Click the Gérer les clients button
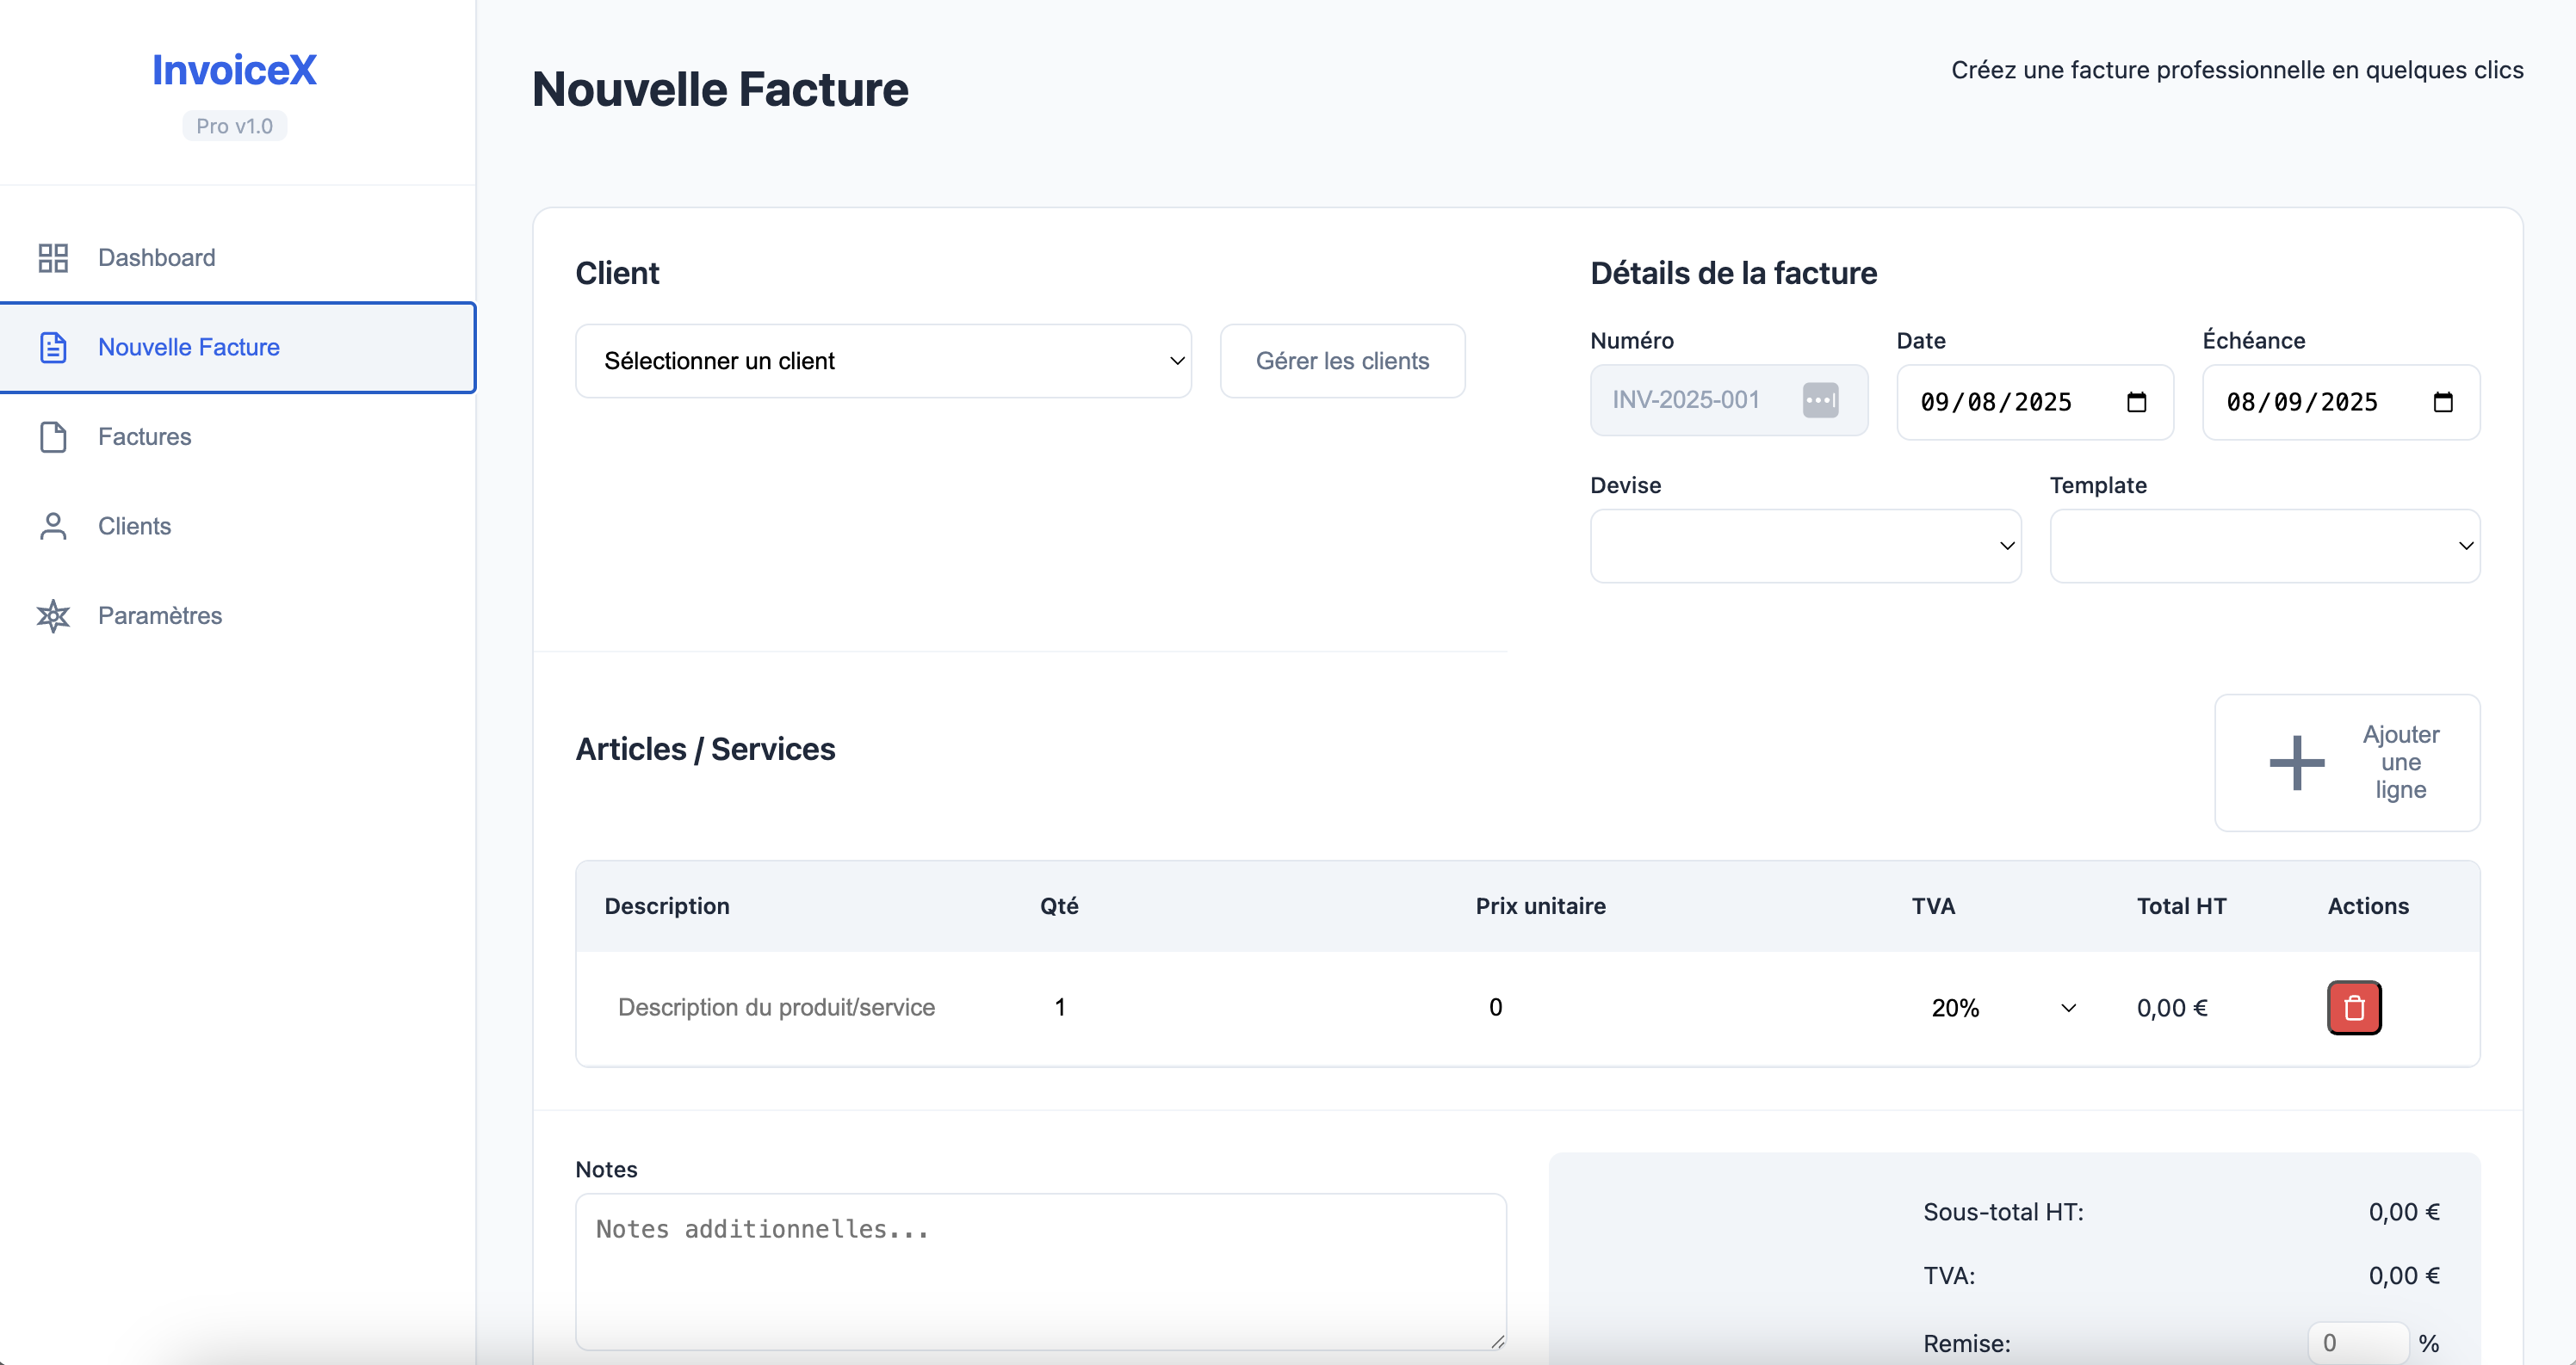 [x=1342, y=361]
